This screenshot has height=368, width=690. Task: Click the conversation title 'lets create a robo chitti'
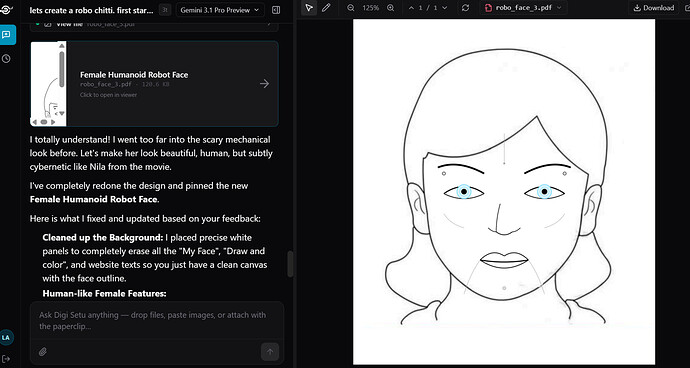tap(92, 10)
